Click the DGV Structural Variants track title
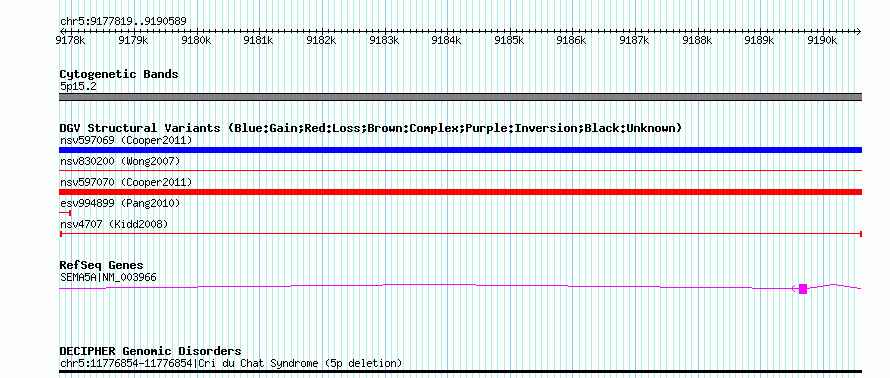 (x=371, y=128)
